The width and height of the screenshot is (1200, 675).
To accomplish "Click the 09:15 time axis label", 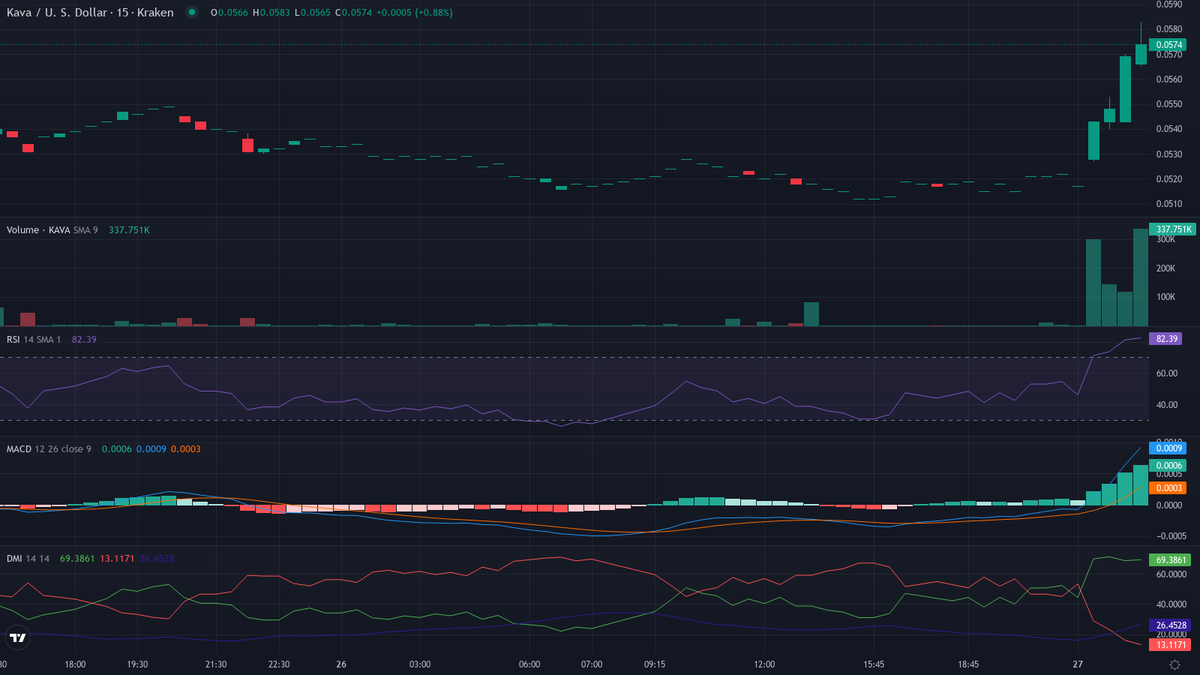I will pyautogui.click(x=654, y=664).
